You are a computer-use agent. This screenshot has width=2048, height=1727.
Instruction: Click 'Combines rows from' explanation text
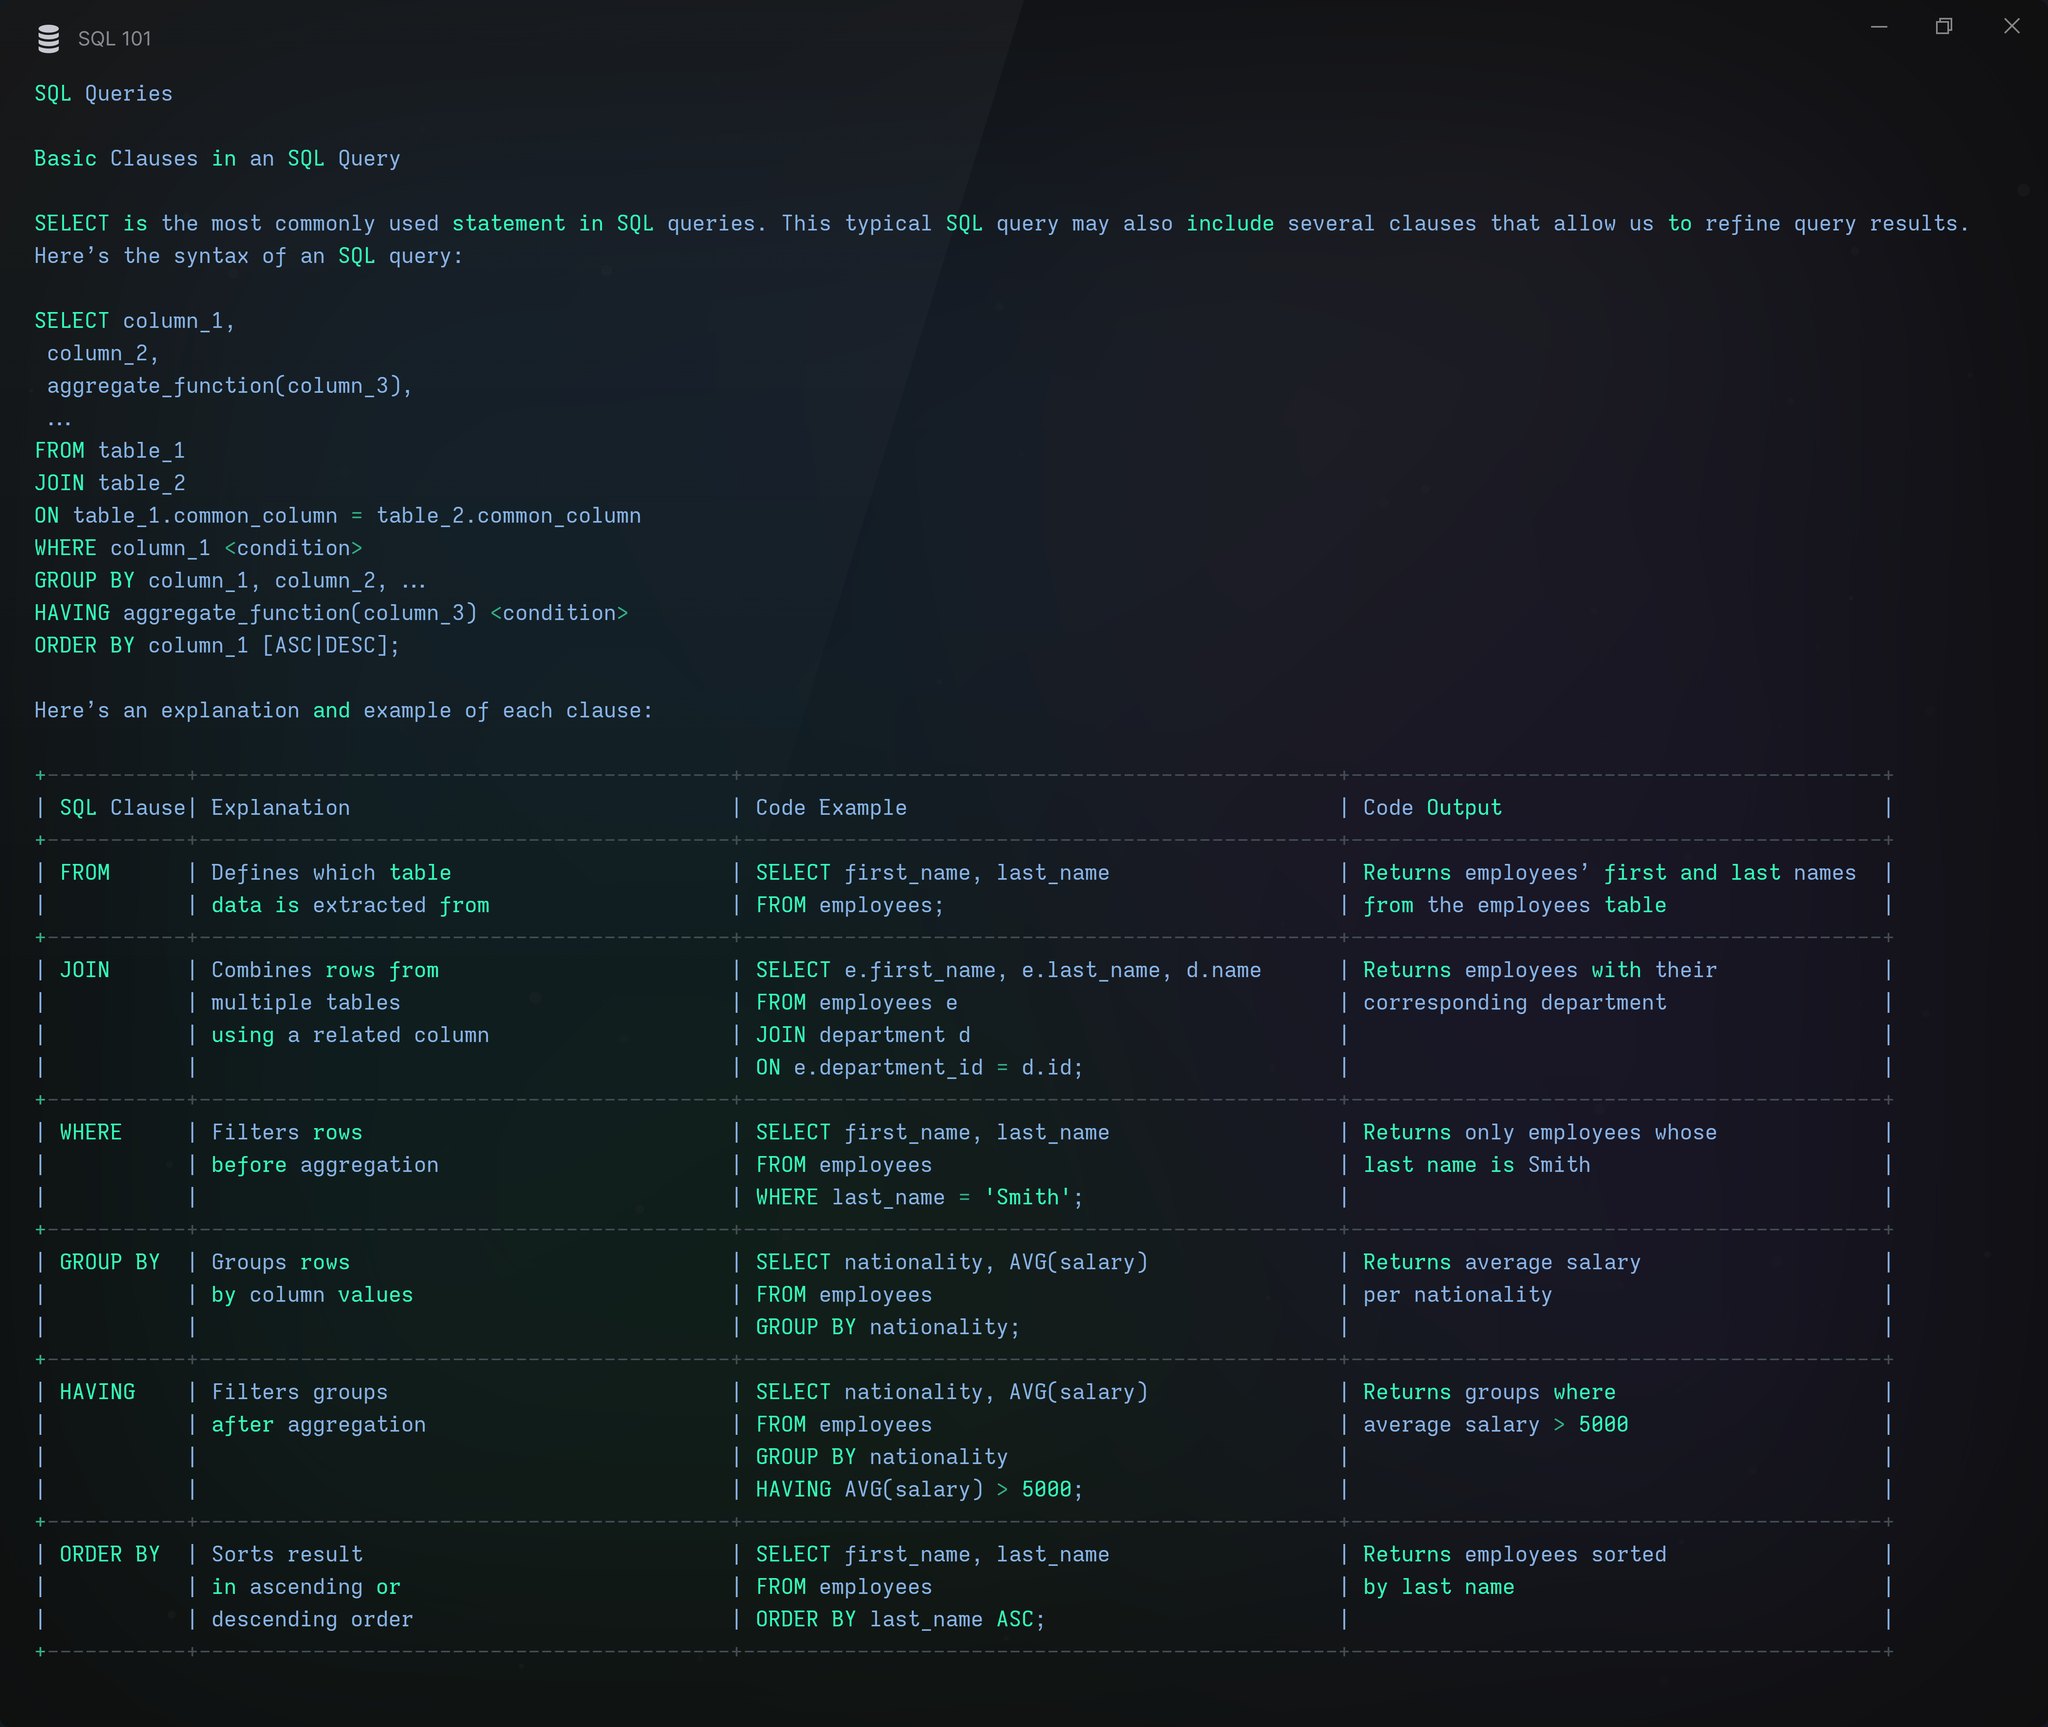click(x=325, y=970)
